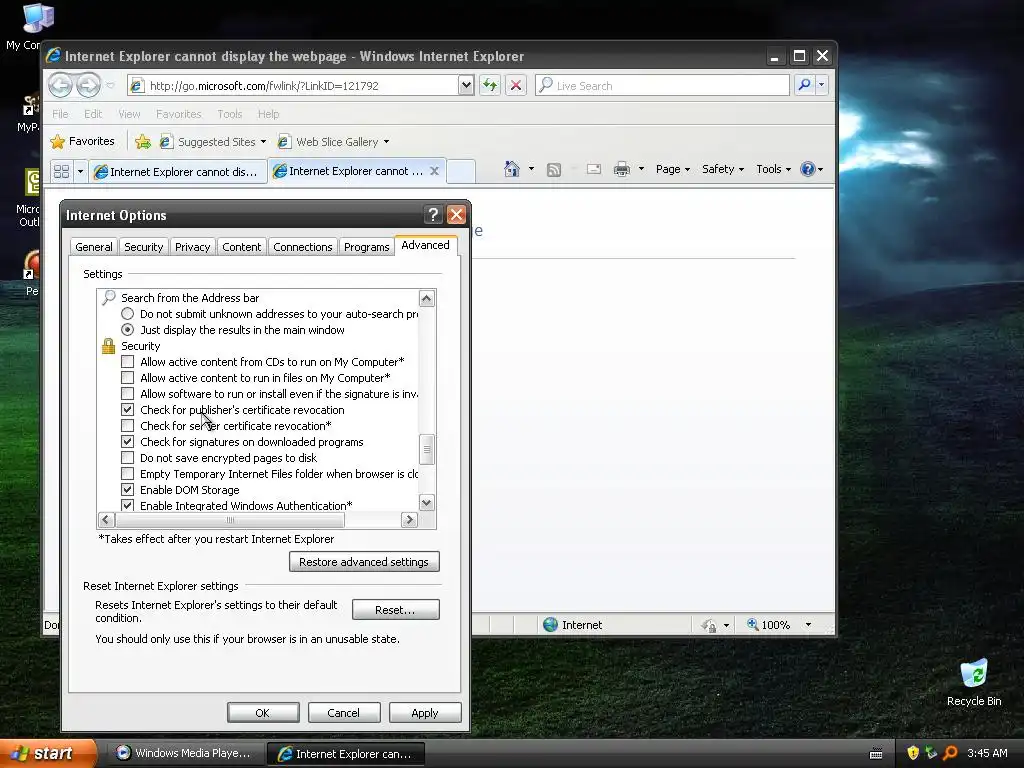Go back with the IE Back arrow
Screen dimensions: 1024x768
click(60, 85)
